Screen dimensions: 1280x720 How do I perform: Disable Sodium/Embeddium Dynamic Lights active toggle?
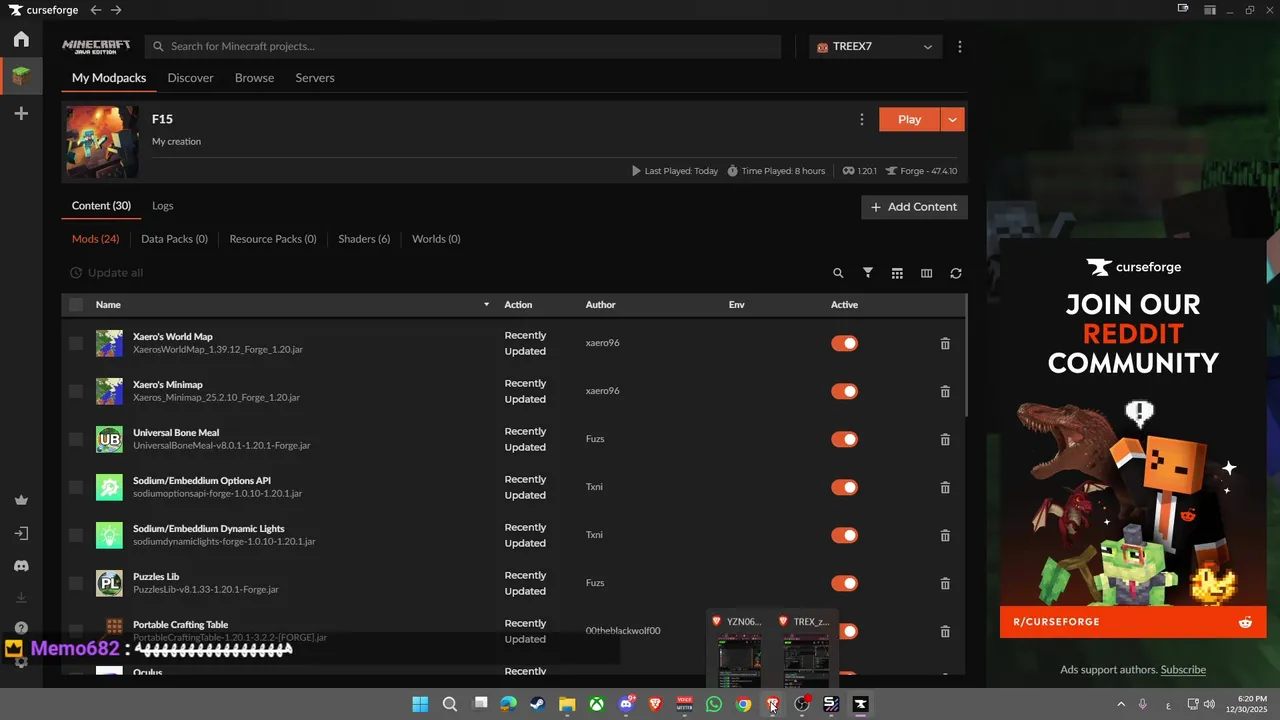[x=844, y=535]
